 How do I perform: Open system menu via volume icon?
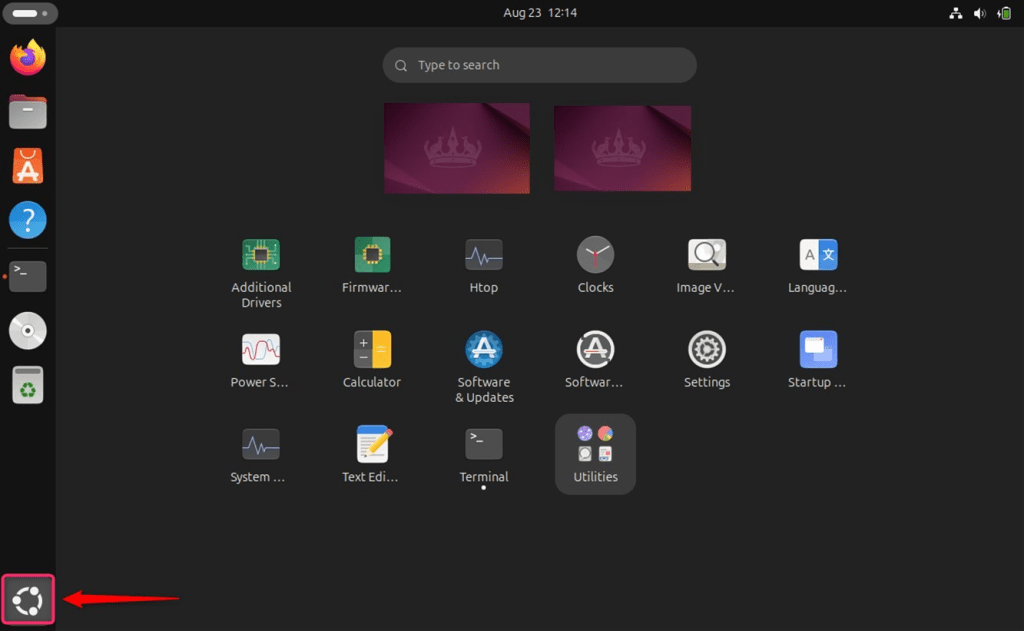click(x=979, y=13)
